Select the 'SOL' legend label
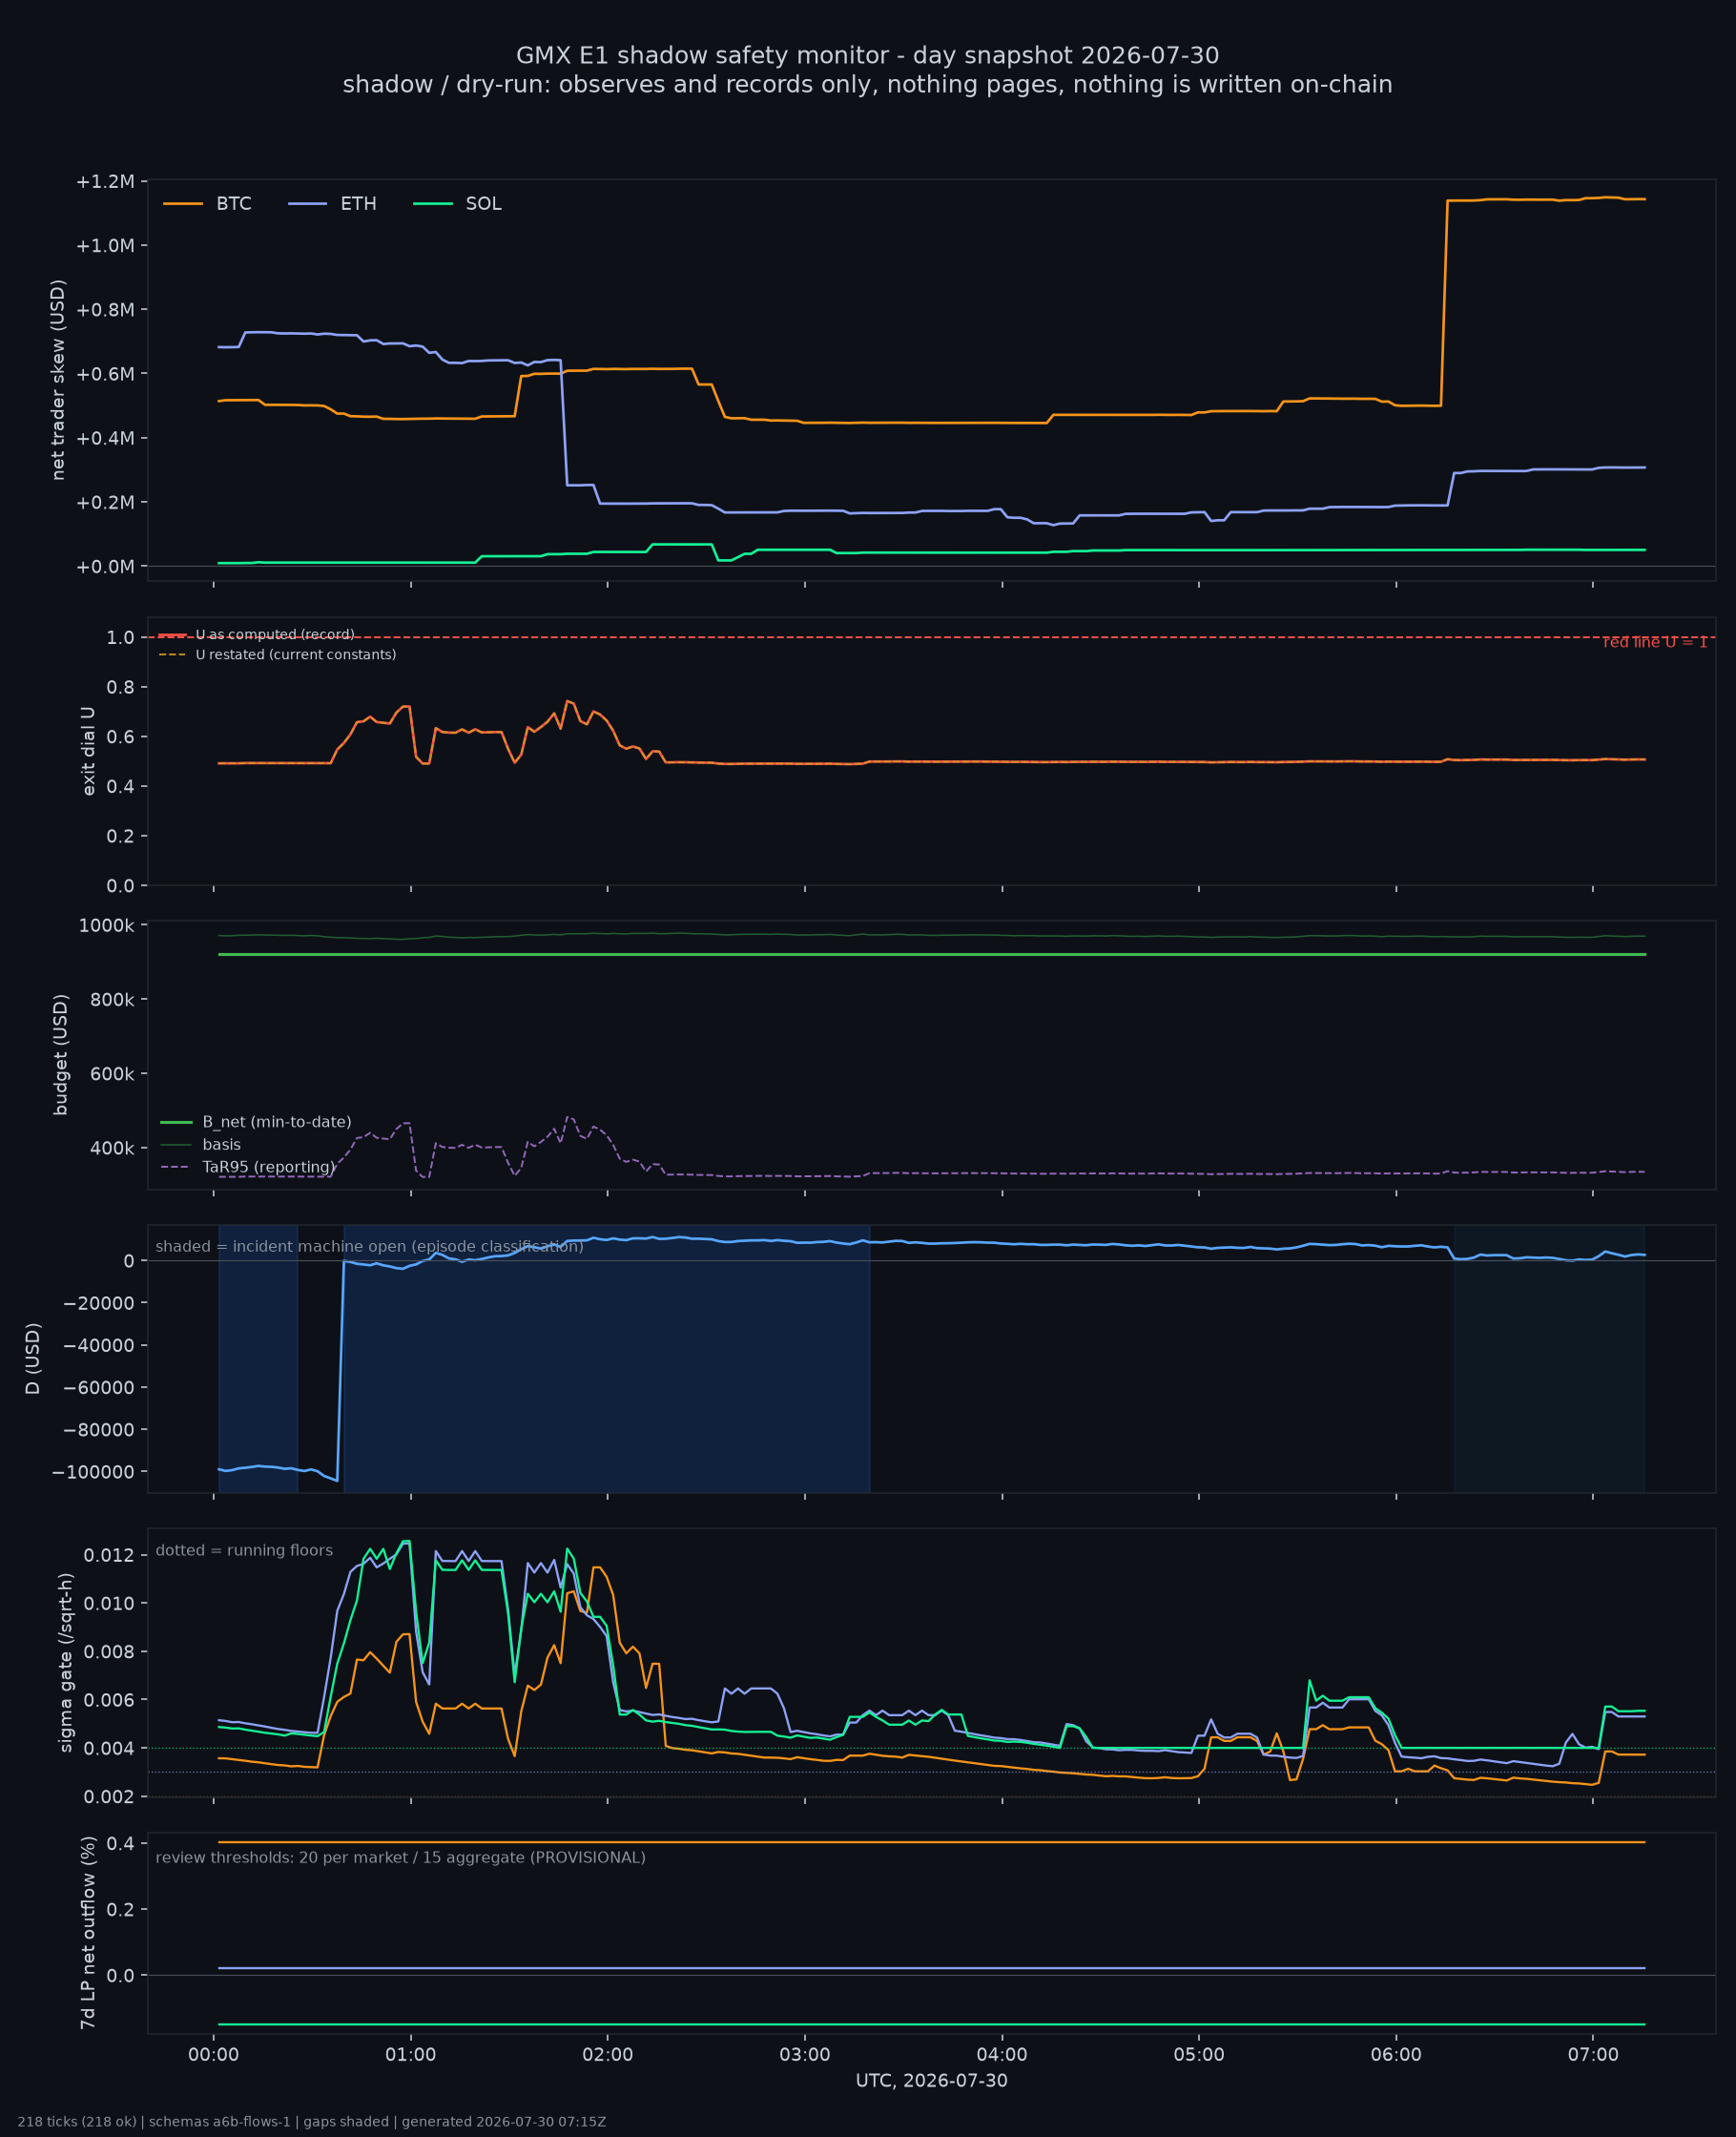The height and width of the screenshot is (2137, 1736). pyautogui.click(x=484, y=204)
